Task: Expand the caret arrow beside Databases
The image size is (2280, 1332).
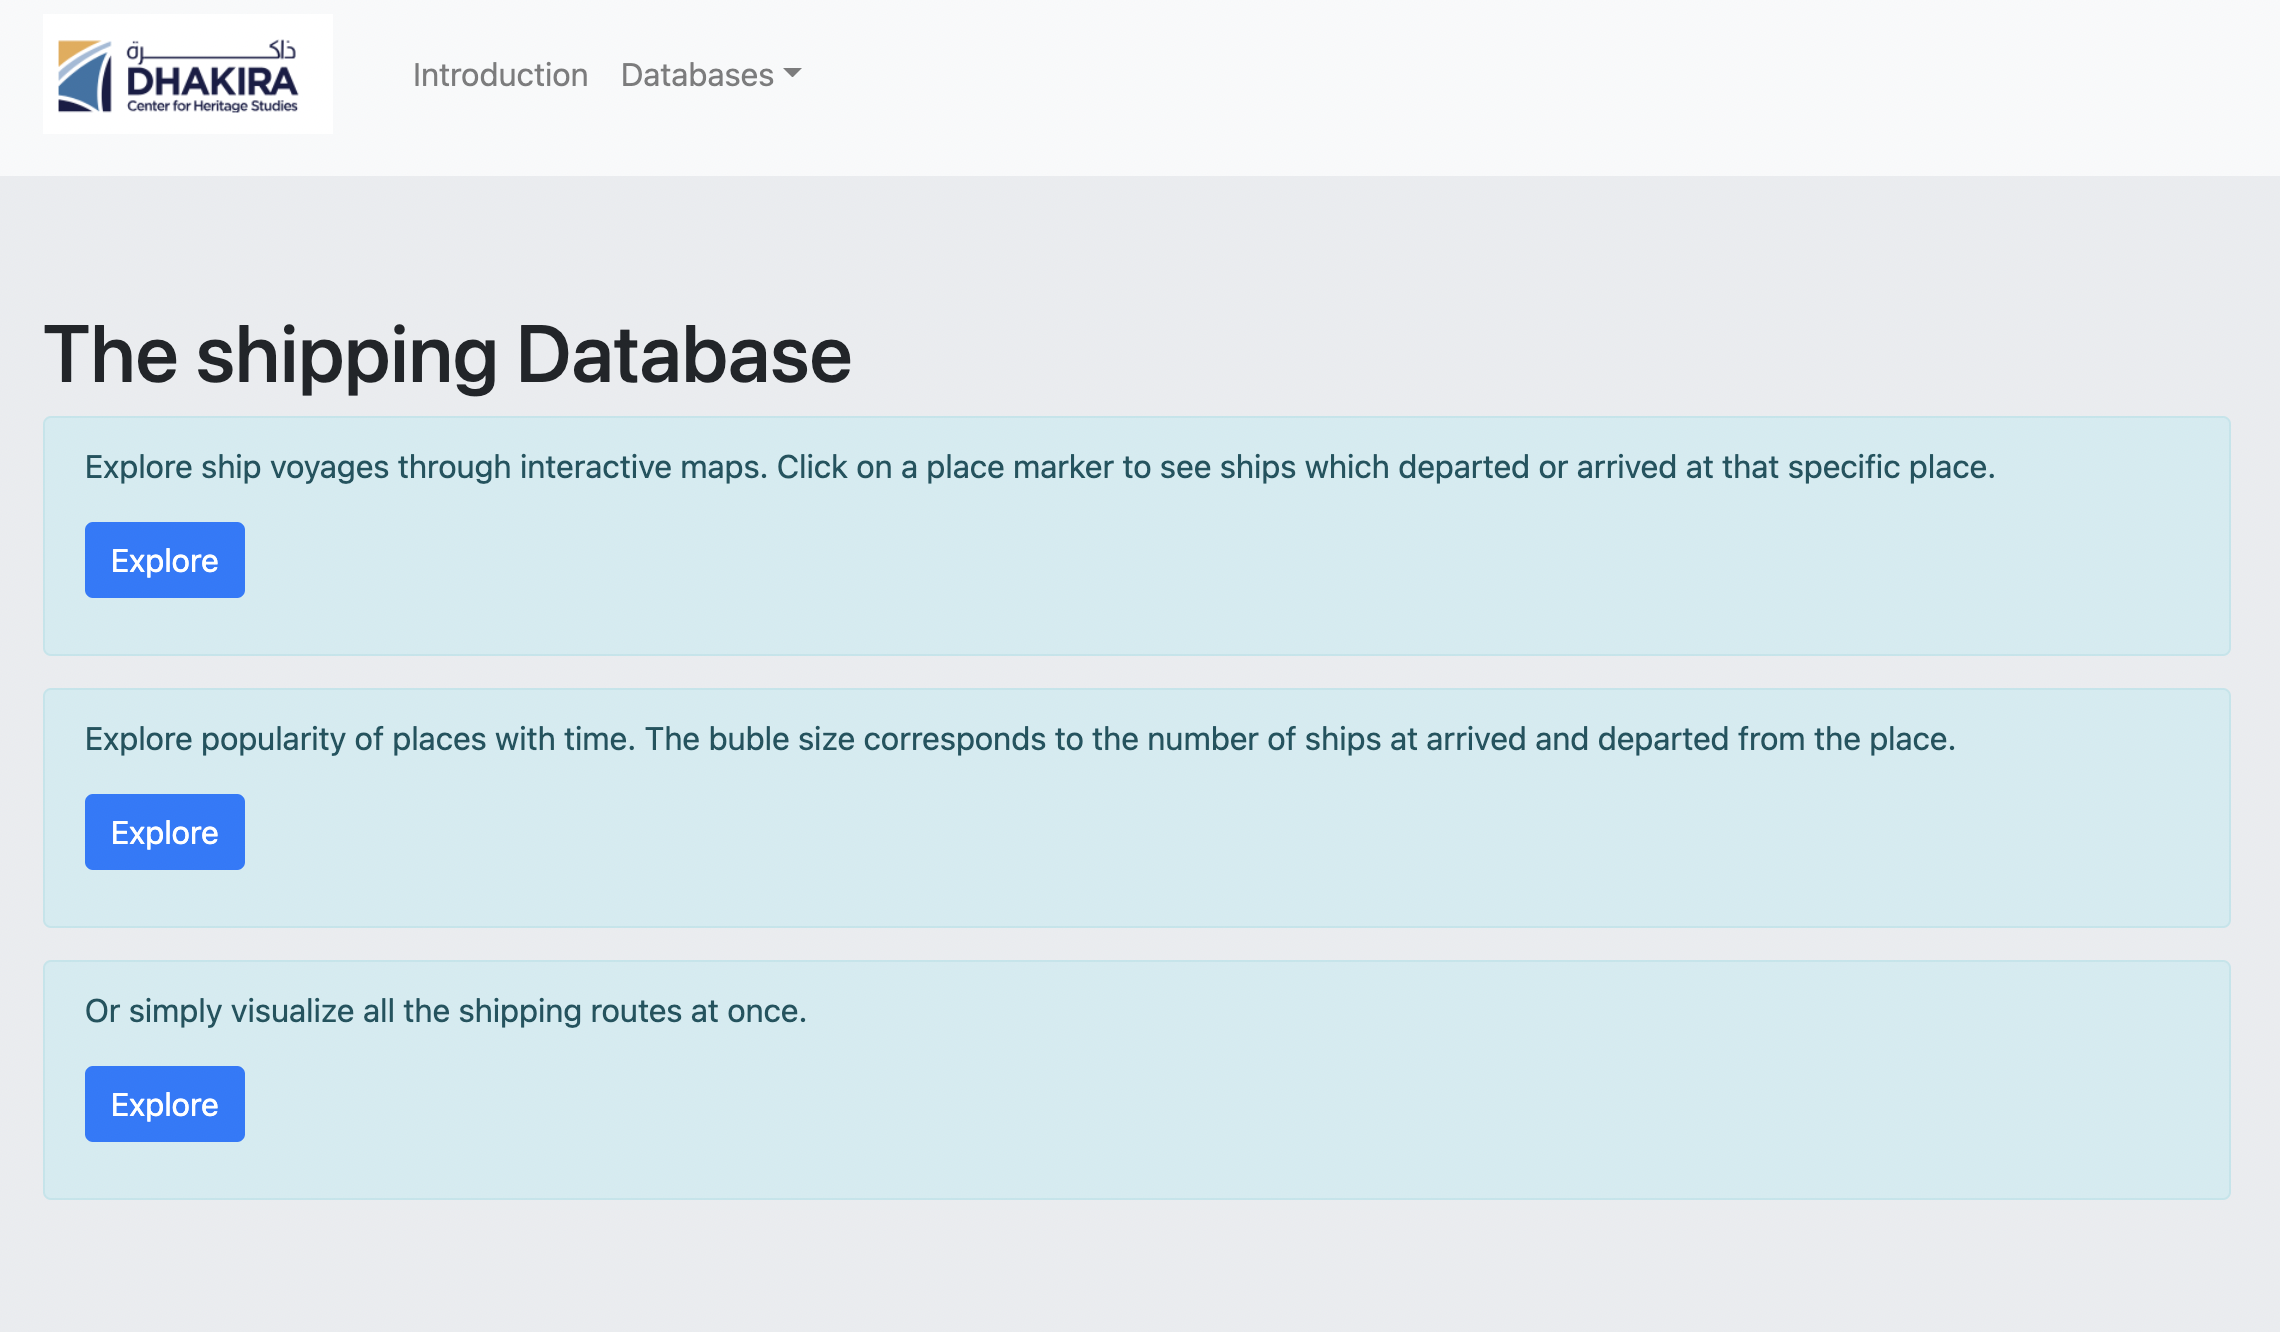Action: pos(793,73)
